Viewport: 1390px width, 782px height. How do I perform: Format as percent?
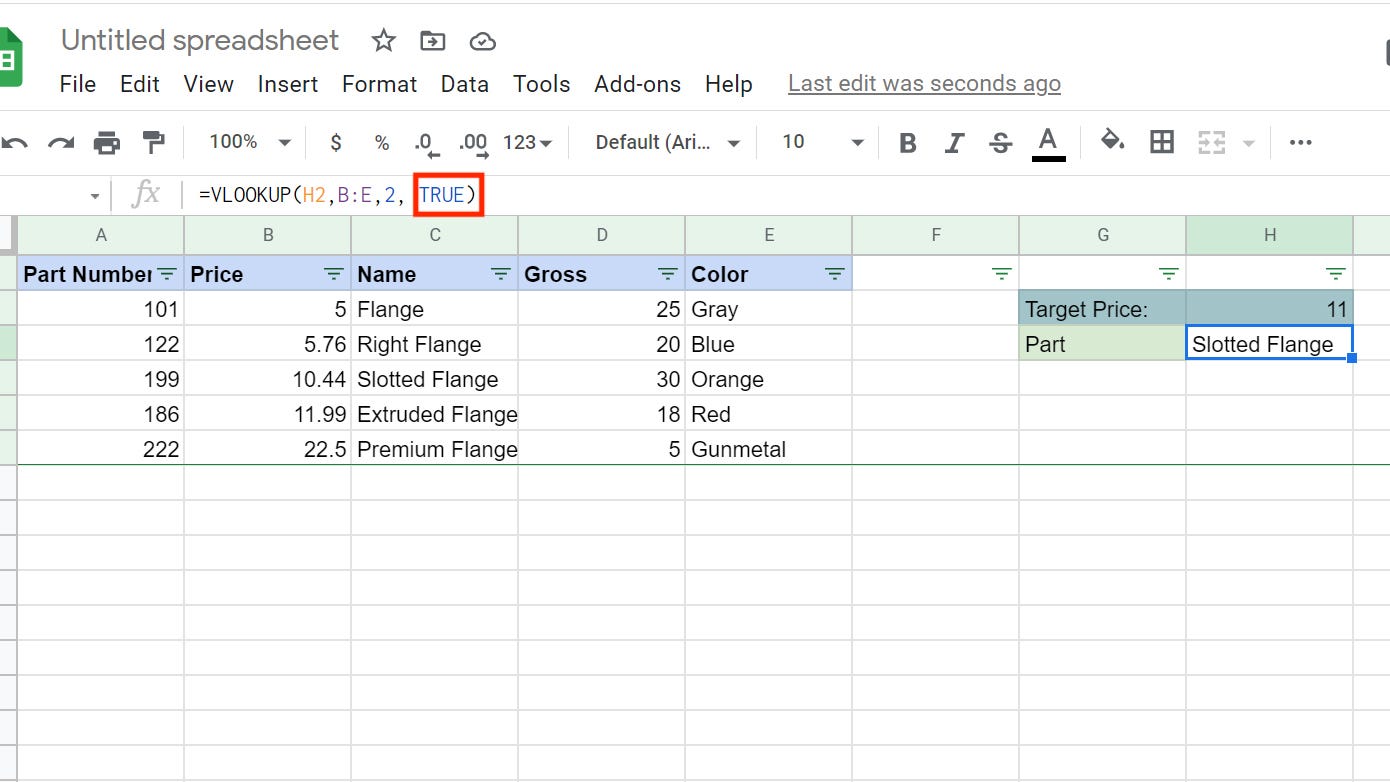tap(382, 143)
